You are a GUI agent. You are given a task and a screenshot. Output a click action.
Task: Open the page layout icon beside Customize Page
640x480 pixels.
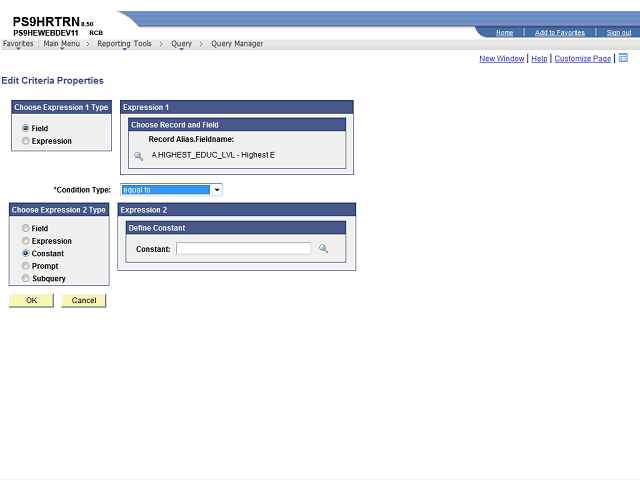[x=623, y=58]
